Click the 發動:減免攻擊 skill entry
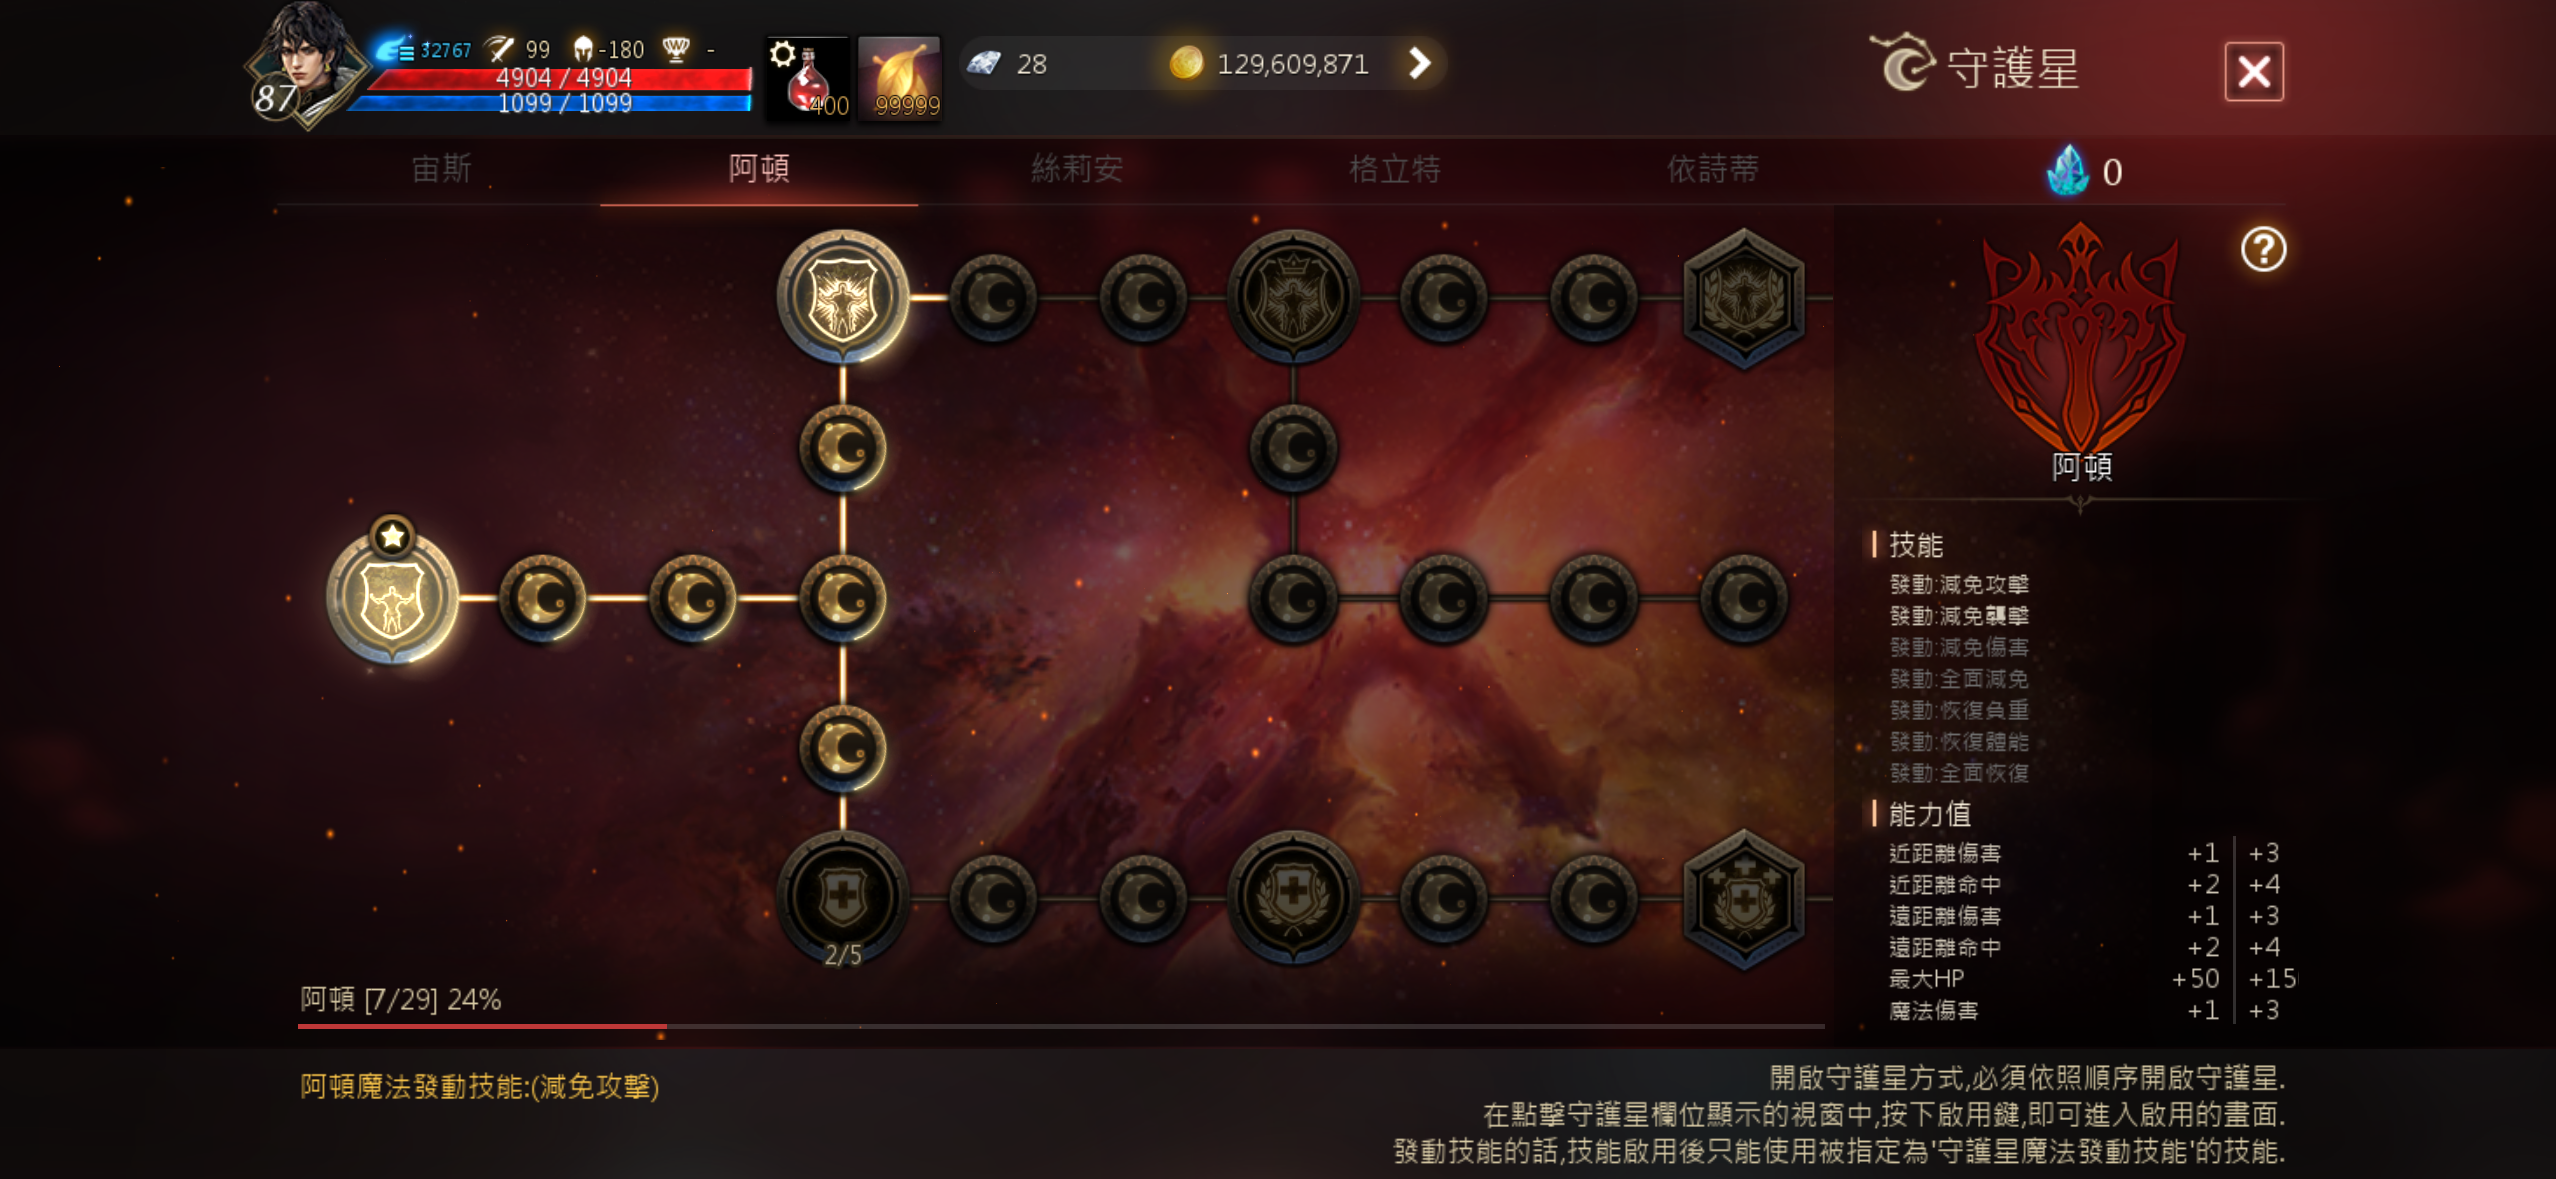The height and width of the screenshot is (1179, 2556). [x=1959, y=584]
